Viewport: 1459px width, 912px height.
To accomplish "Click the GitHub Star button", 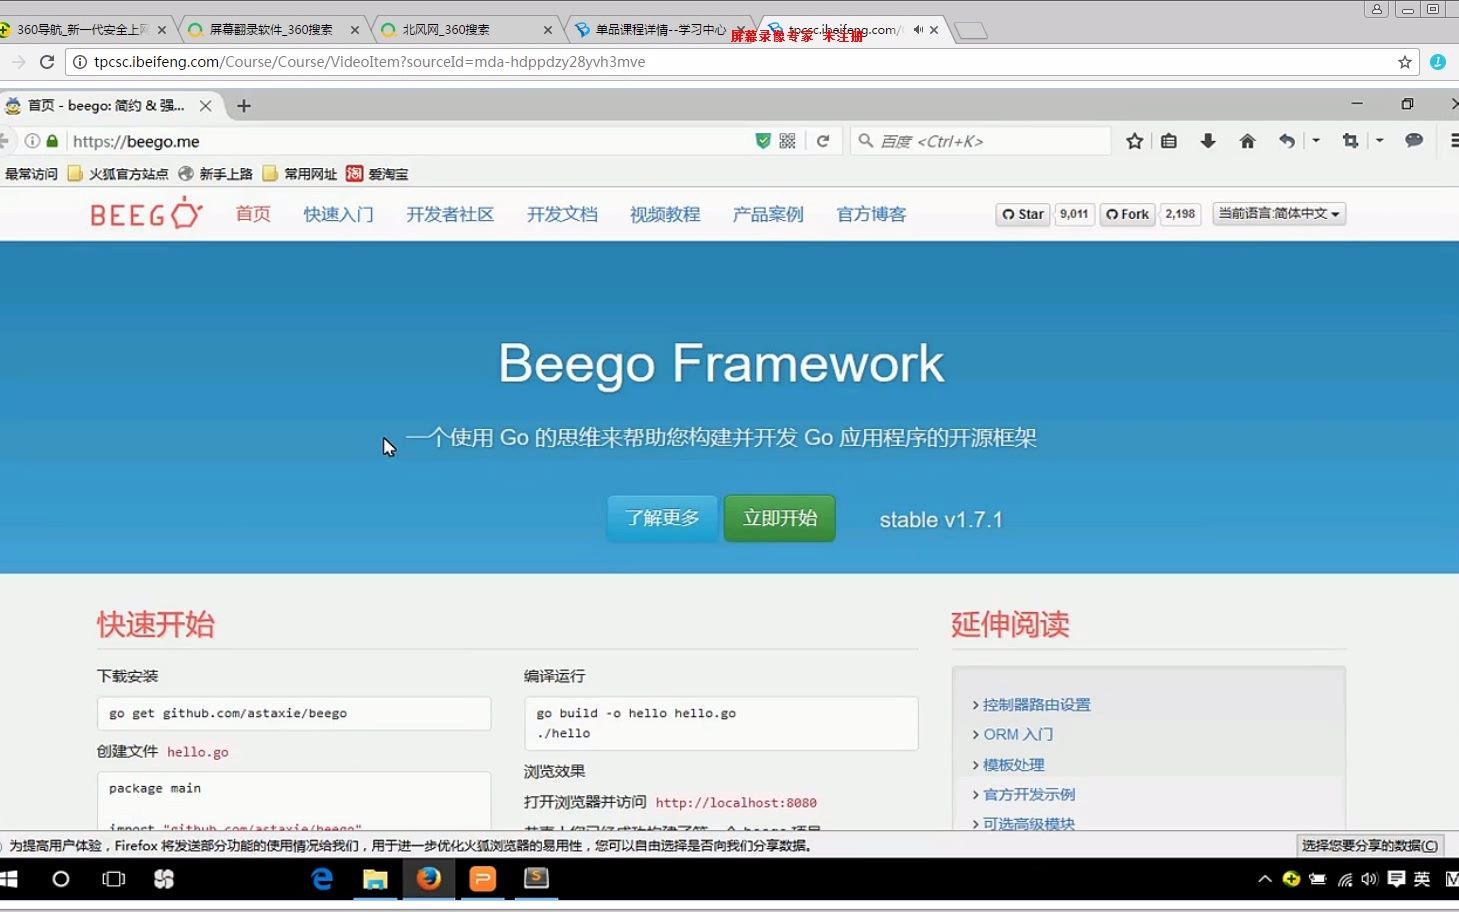I will coord(1023,214).
